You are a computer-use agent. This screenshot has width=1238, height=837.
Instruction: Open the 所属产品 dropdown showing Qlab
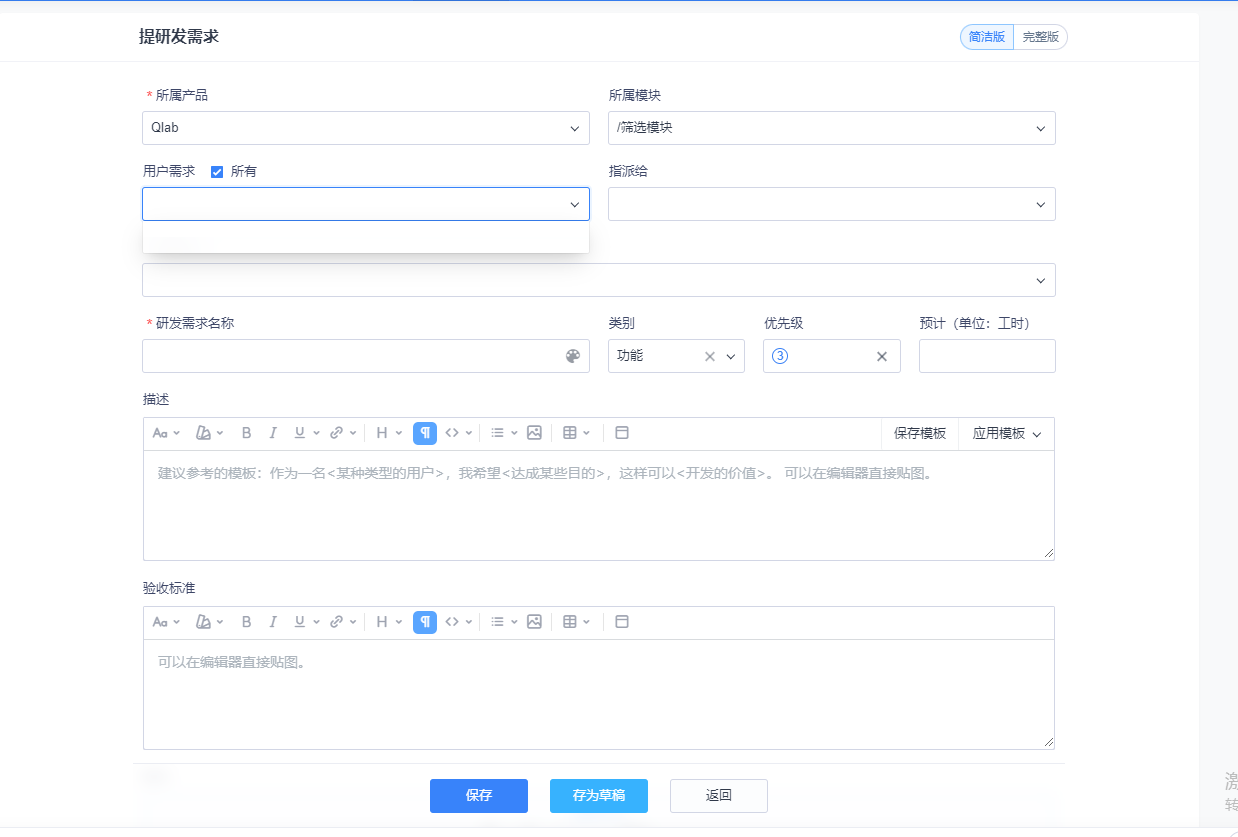tap(365, 128)
